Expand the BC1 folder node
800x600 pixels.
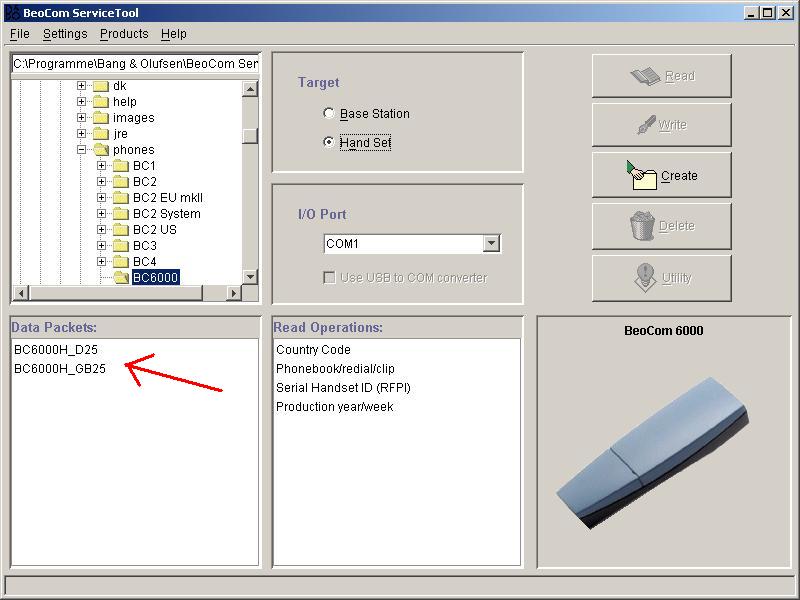[101, 165]
